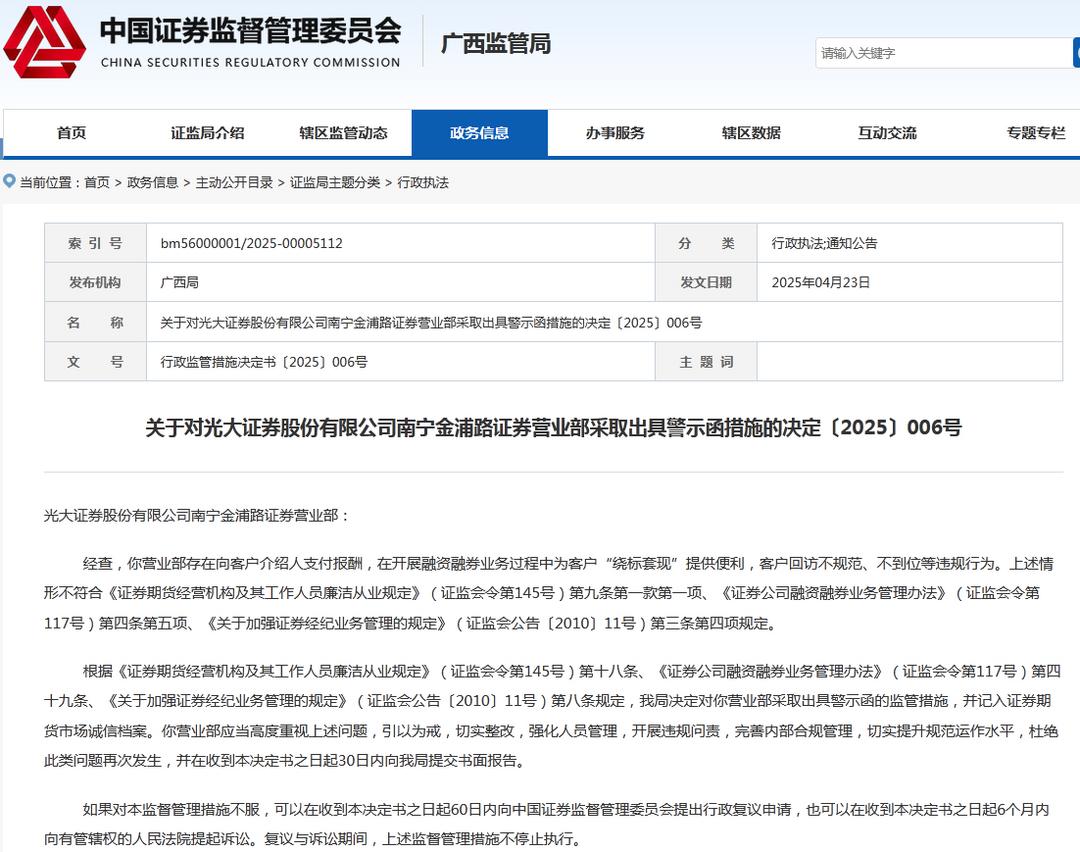1080x852 pixels.
Task: Navigate to 主动公开目录 in breadcrumb
Action: pyautogui.click(x=234, y=182)
